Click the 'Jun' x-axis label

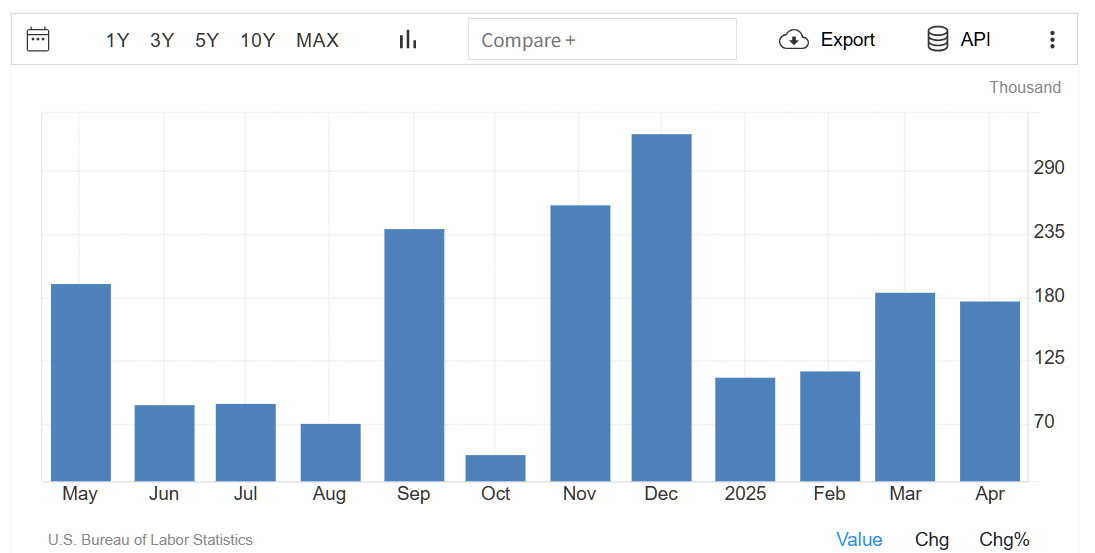[x=164, y=494]
